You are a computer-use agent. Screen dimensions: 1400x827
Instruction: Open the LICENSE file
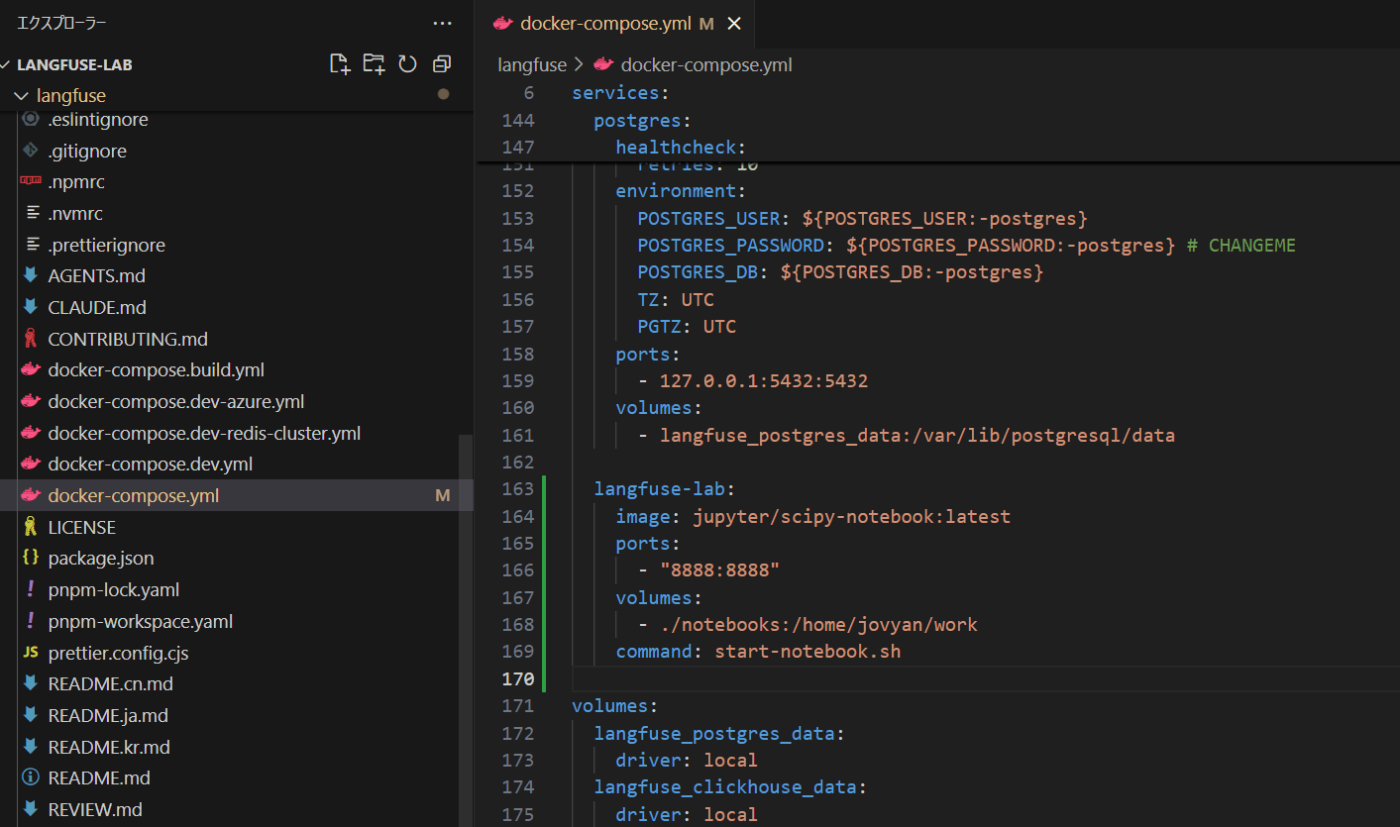[x=81, y=527]
